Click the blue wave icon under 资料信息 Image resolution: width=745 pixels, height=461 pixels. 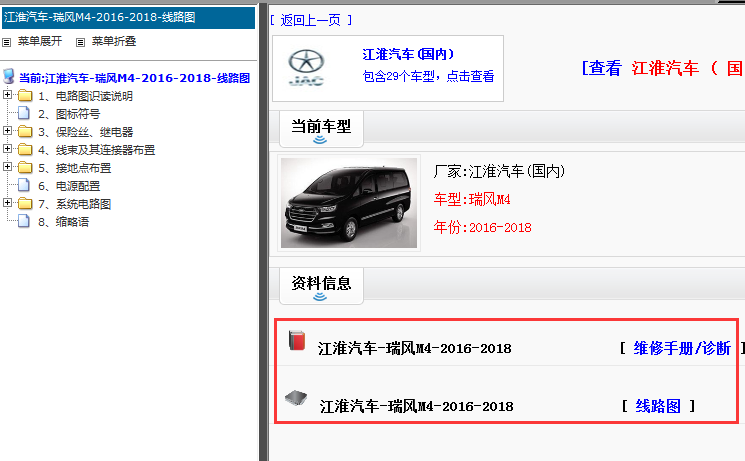(320, 297)
